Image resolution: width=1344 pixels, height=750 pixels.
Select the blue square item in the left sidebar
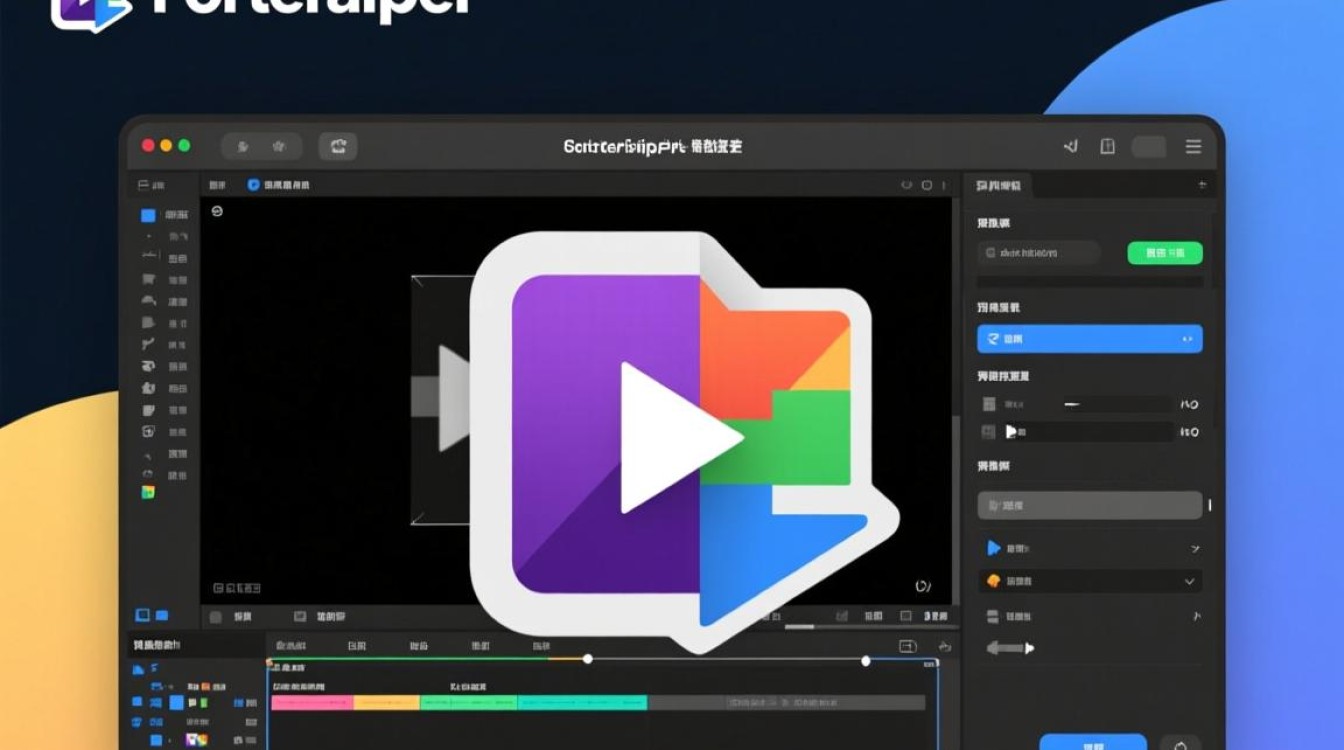148,215
